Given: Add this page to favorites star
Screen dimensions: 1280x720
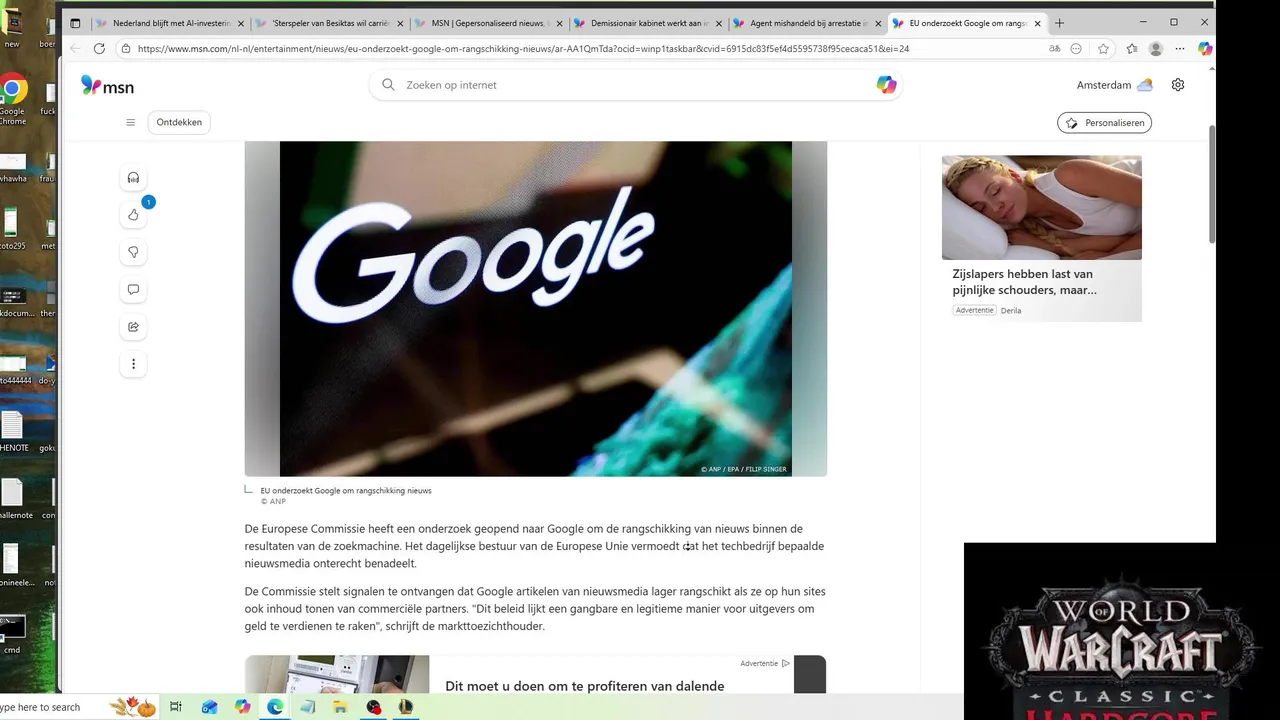Looking at the screenshot, I should 1103,48.
